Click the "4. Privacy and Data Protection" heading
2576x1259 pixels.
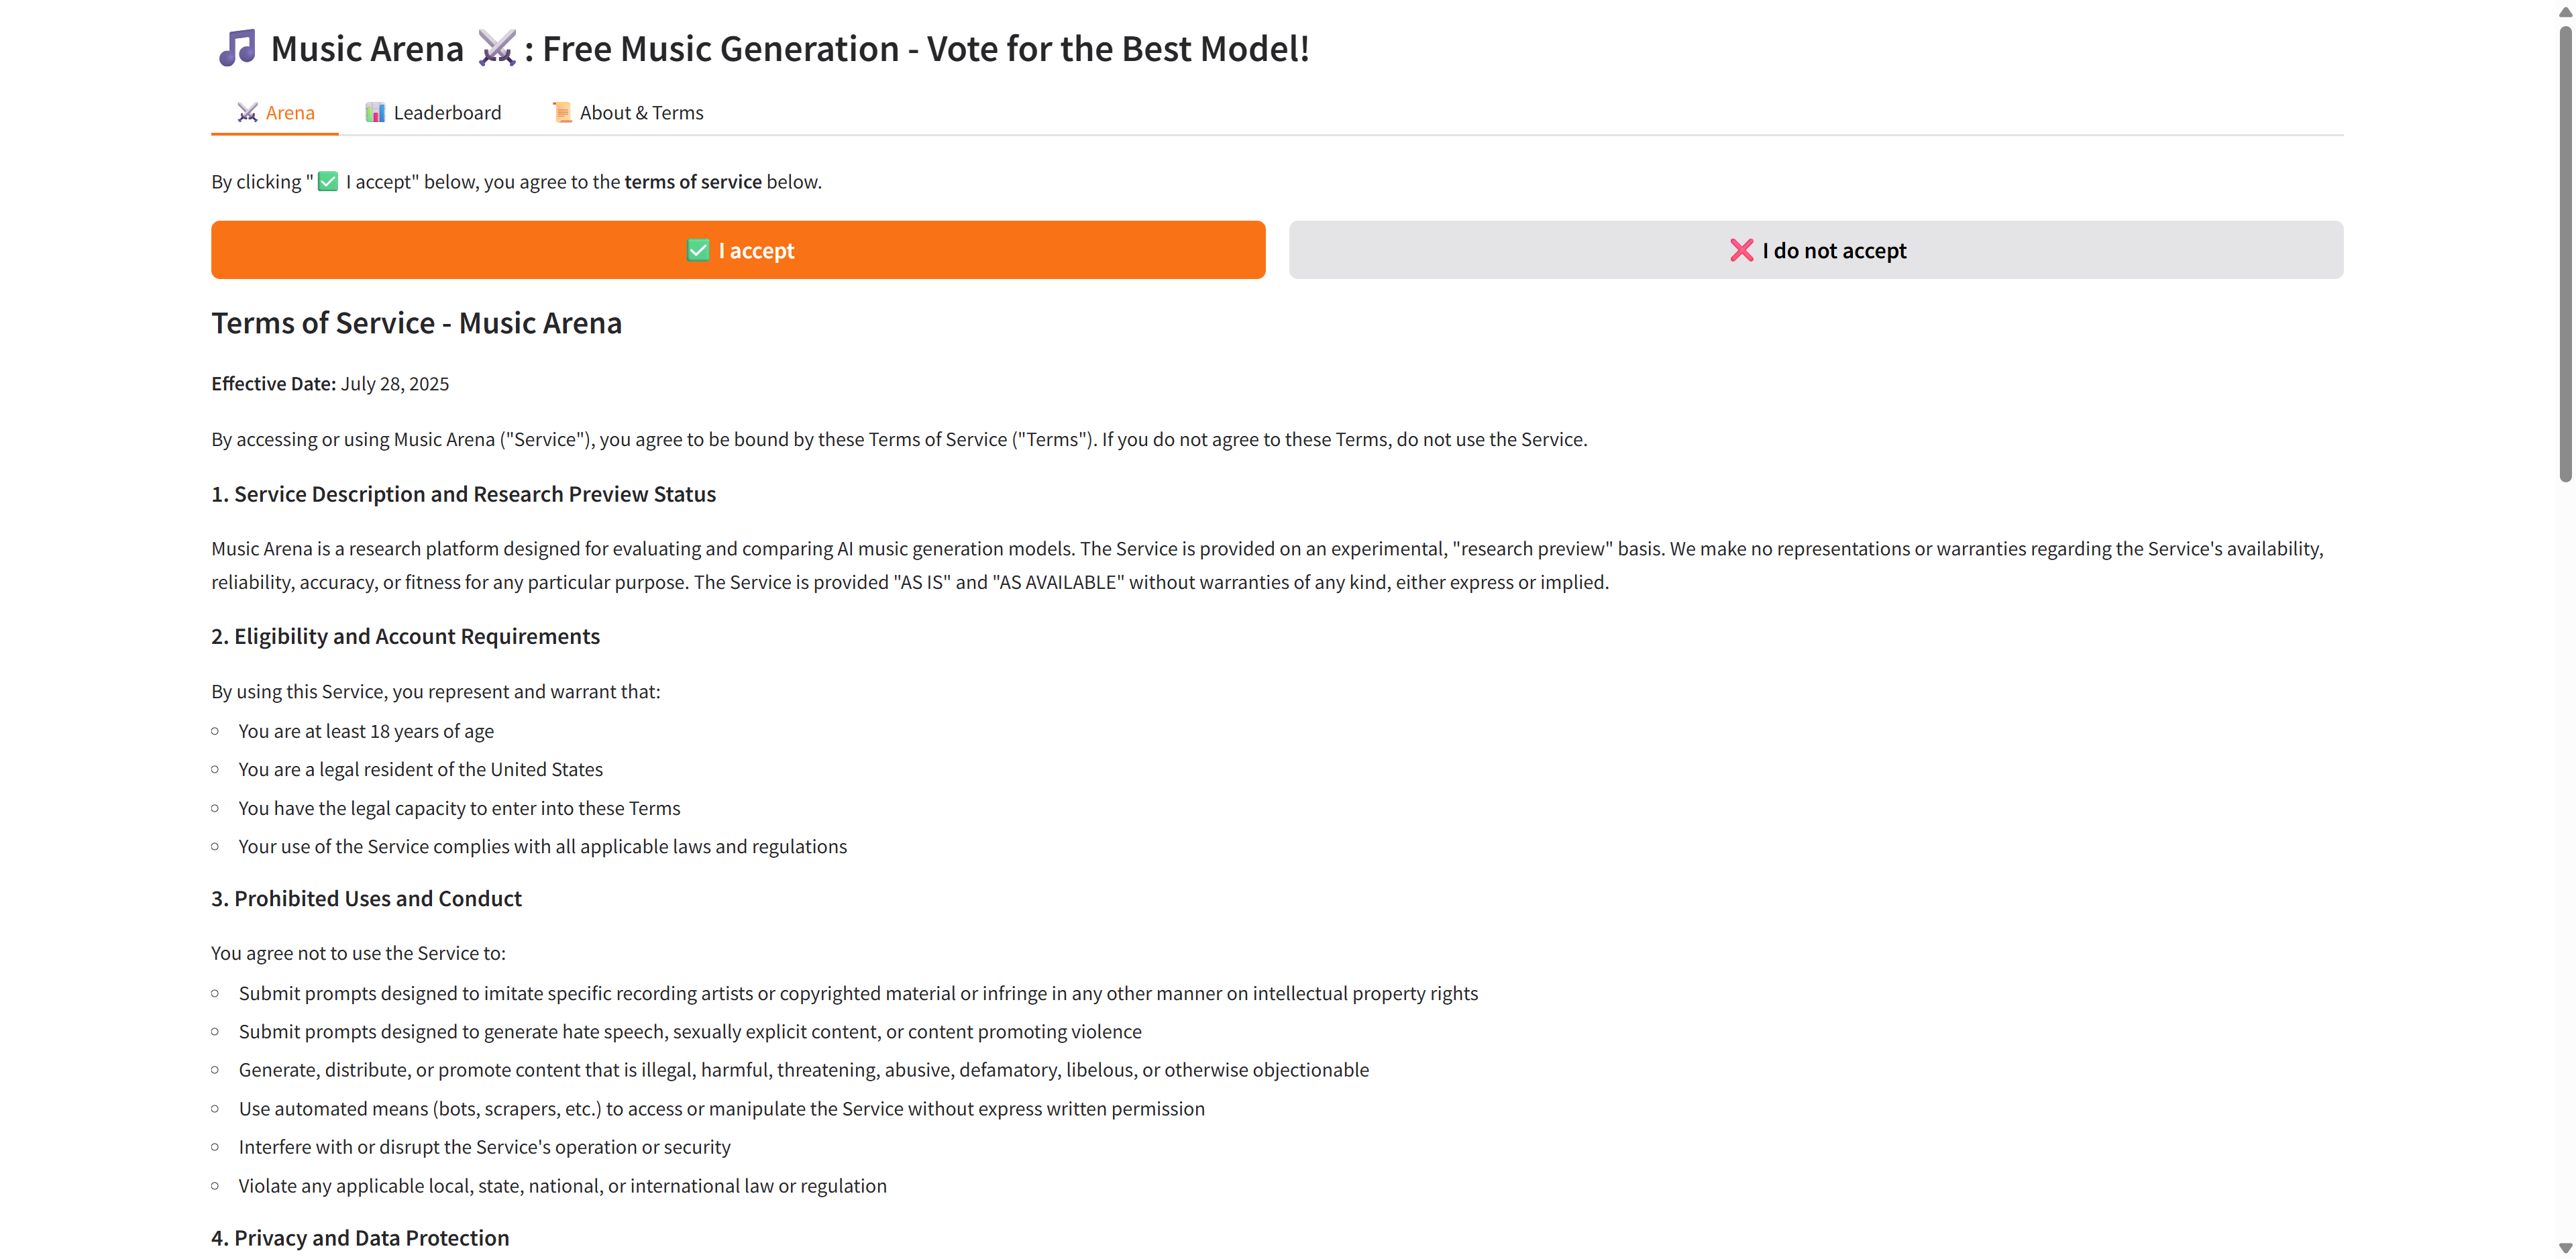[x=360, y=1238]
